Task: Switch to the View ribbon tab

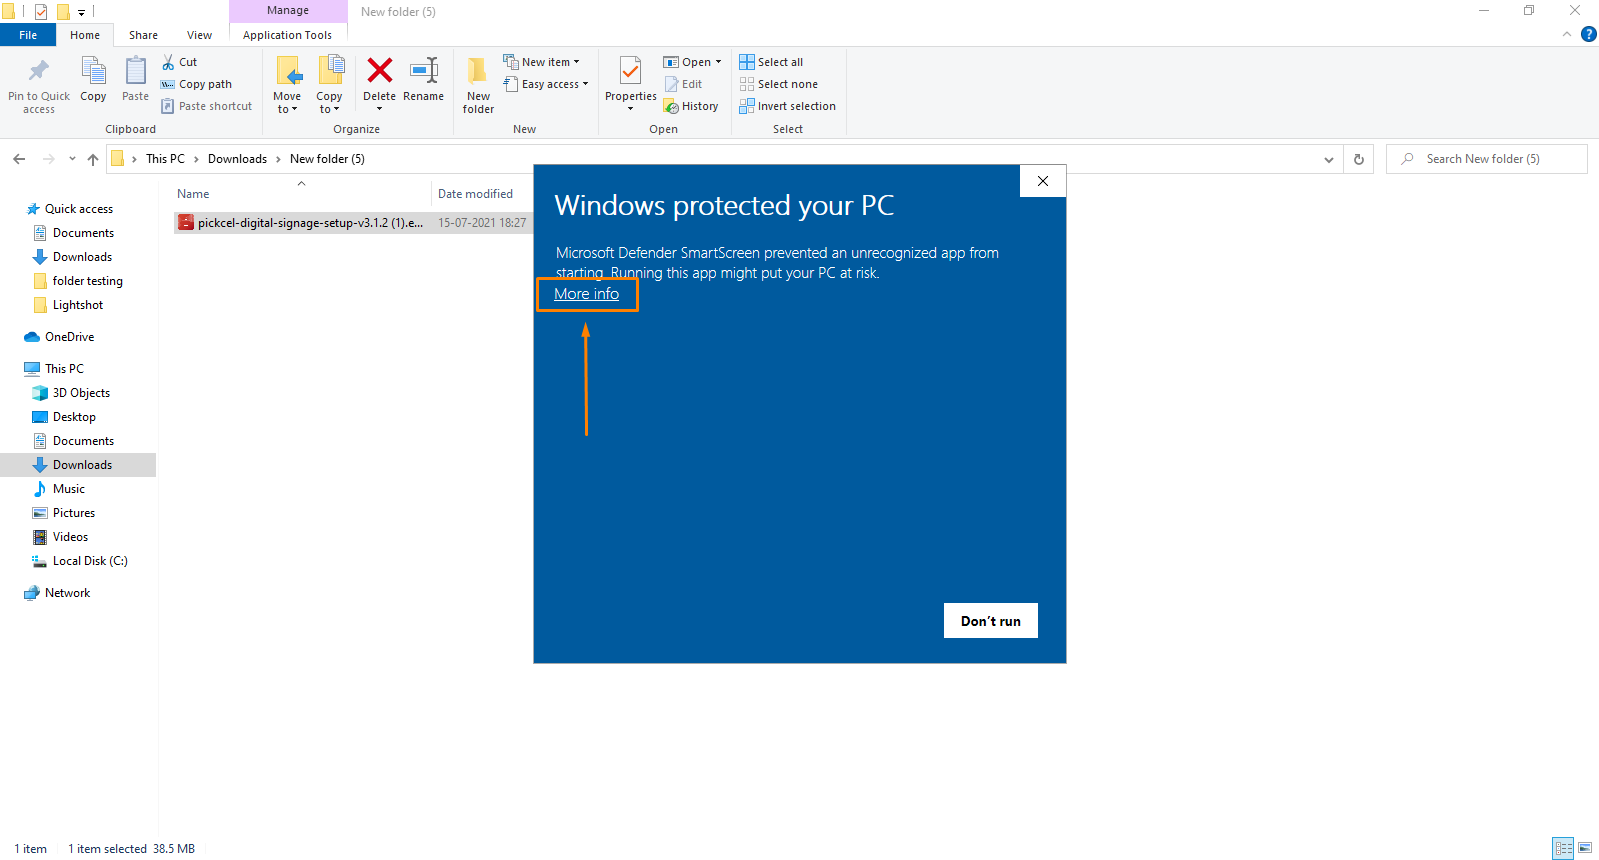Action: [199, 35]
